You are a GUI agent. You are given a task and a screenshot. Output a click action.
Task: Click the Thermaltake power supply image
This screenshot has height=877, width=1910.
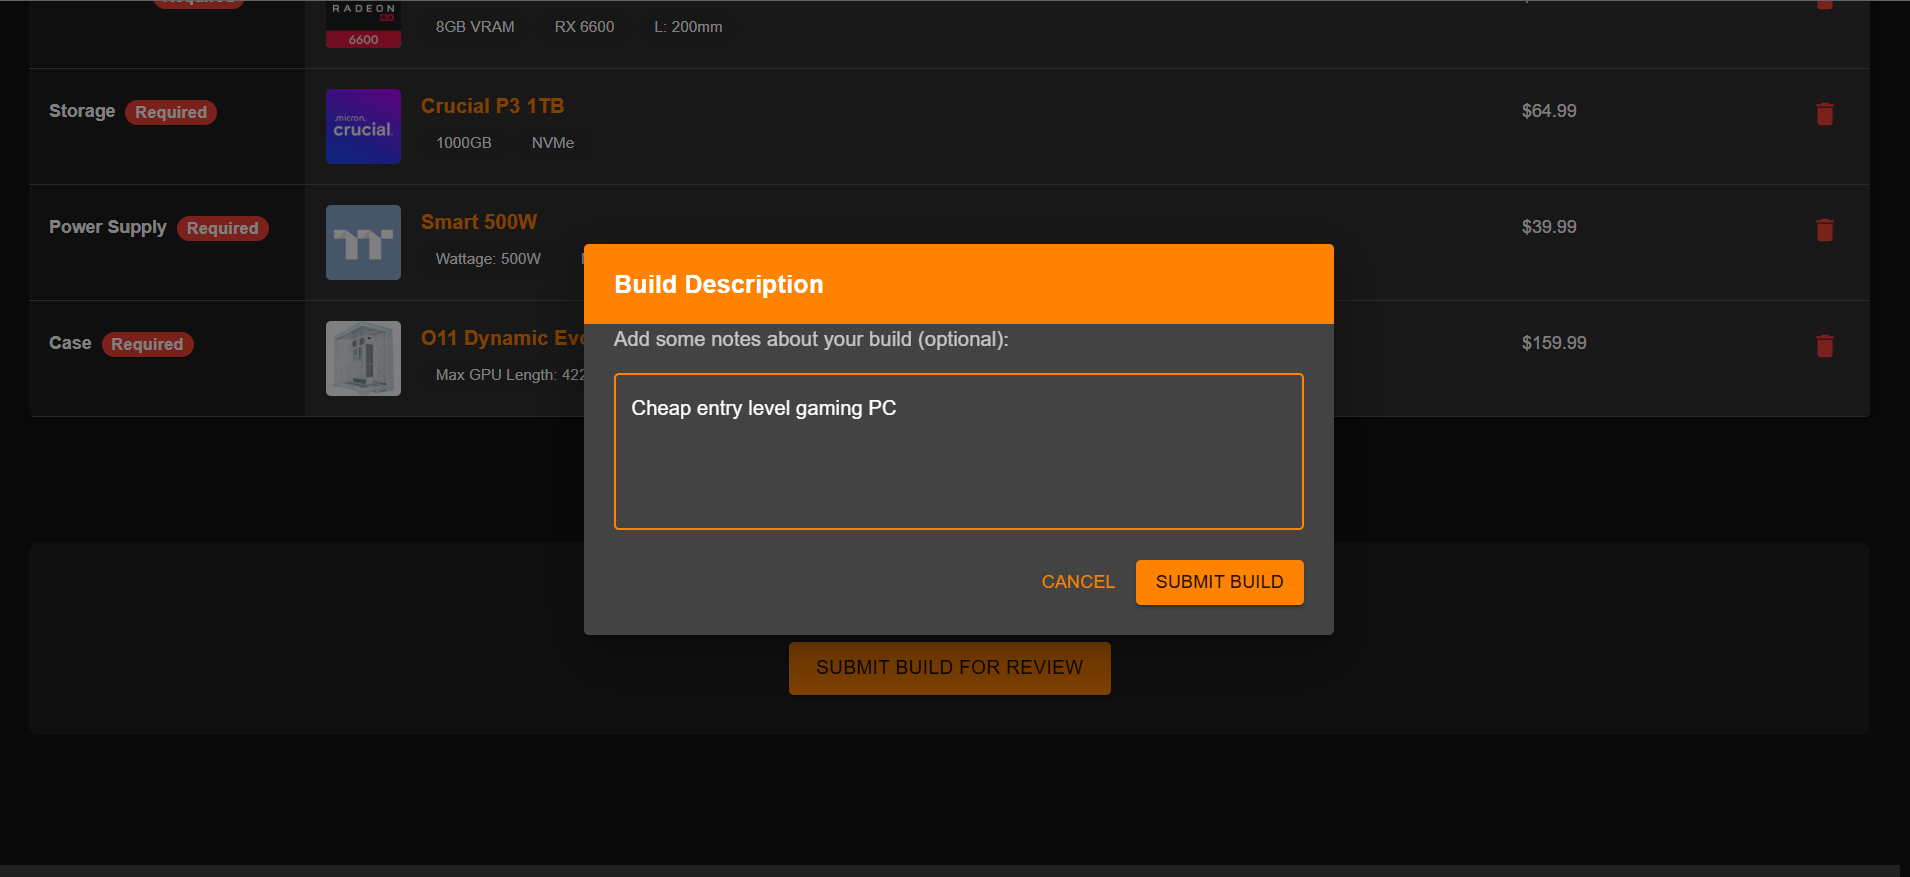[x=363, y=243]
